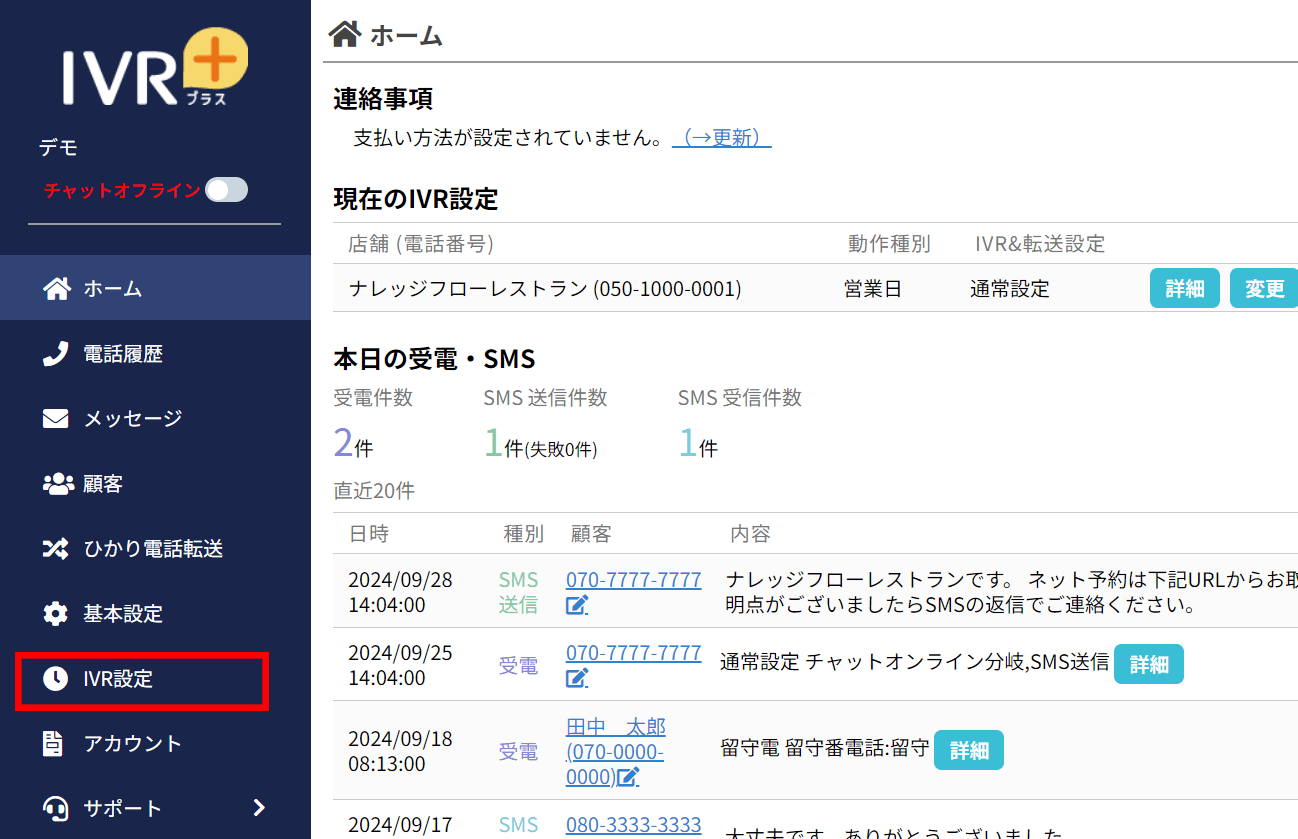
Task: Open the IVR設定 menu item
Action: click(155, 678)
